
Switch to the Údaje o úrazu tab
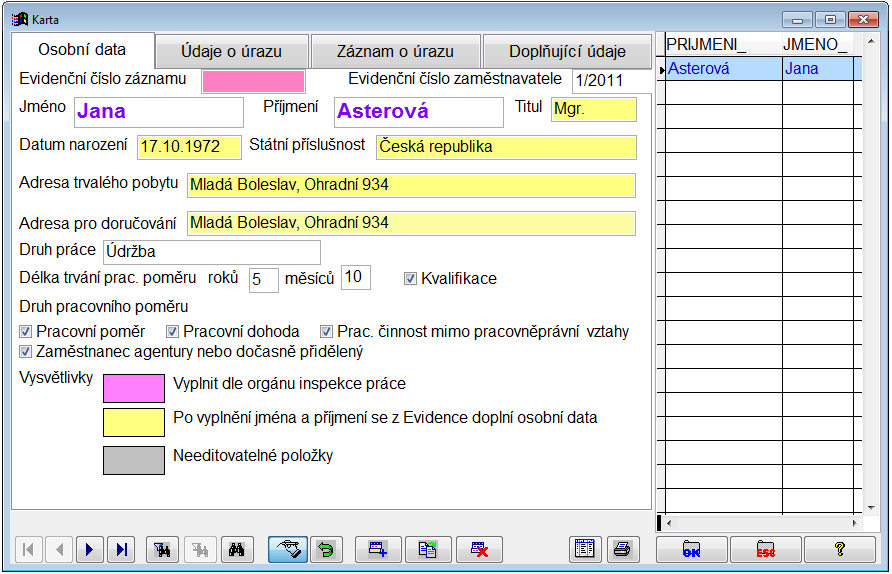pos(231,52)
